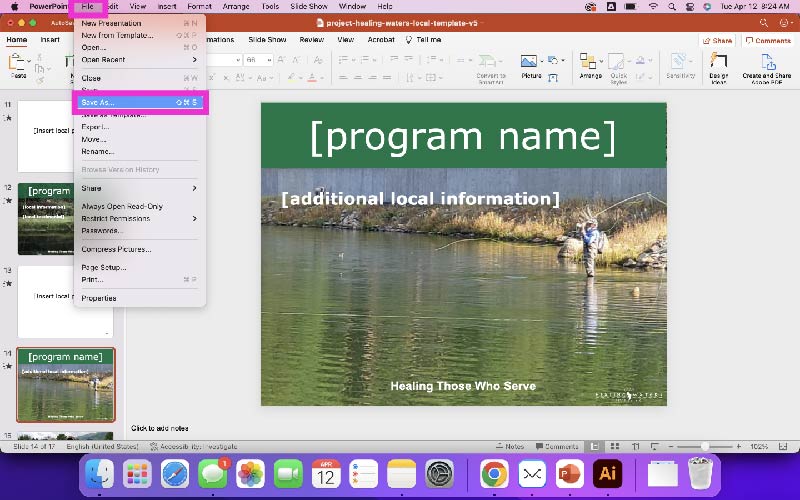Open the Review ribbon tab
The height and width of the screenshot is (500, 800).
coord(311,40)
